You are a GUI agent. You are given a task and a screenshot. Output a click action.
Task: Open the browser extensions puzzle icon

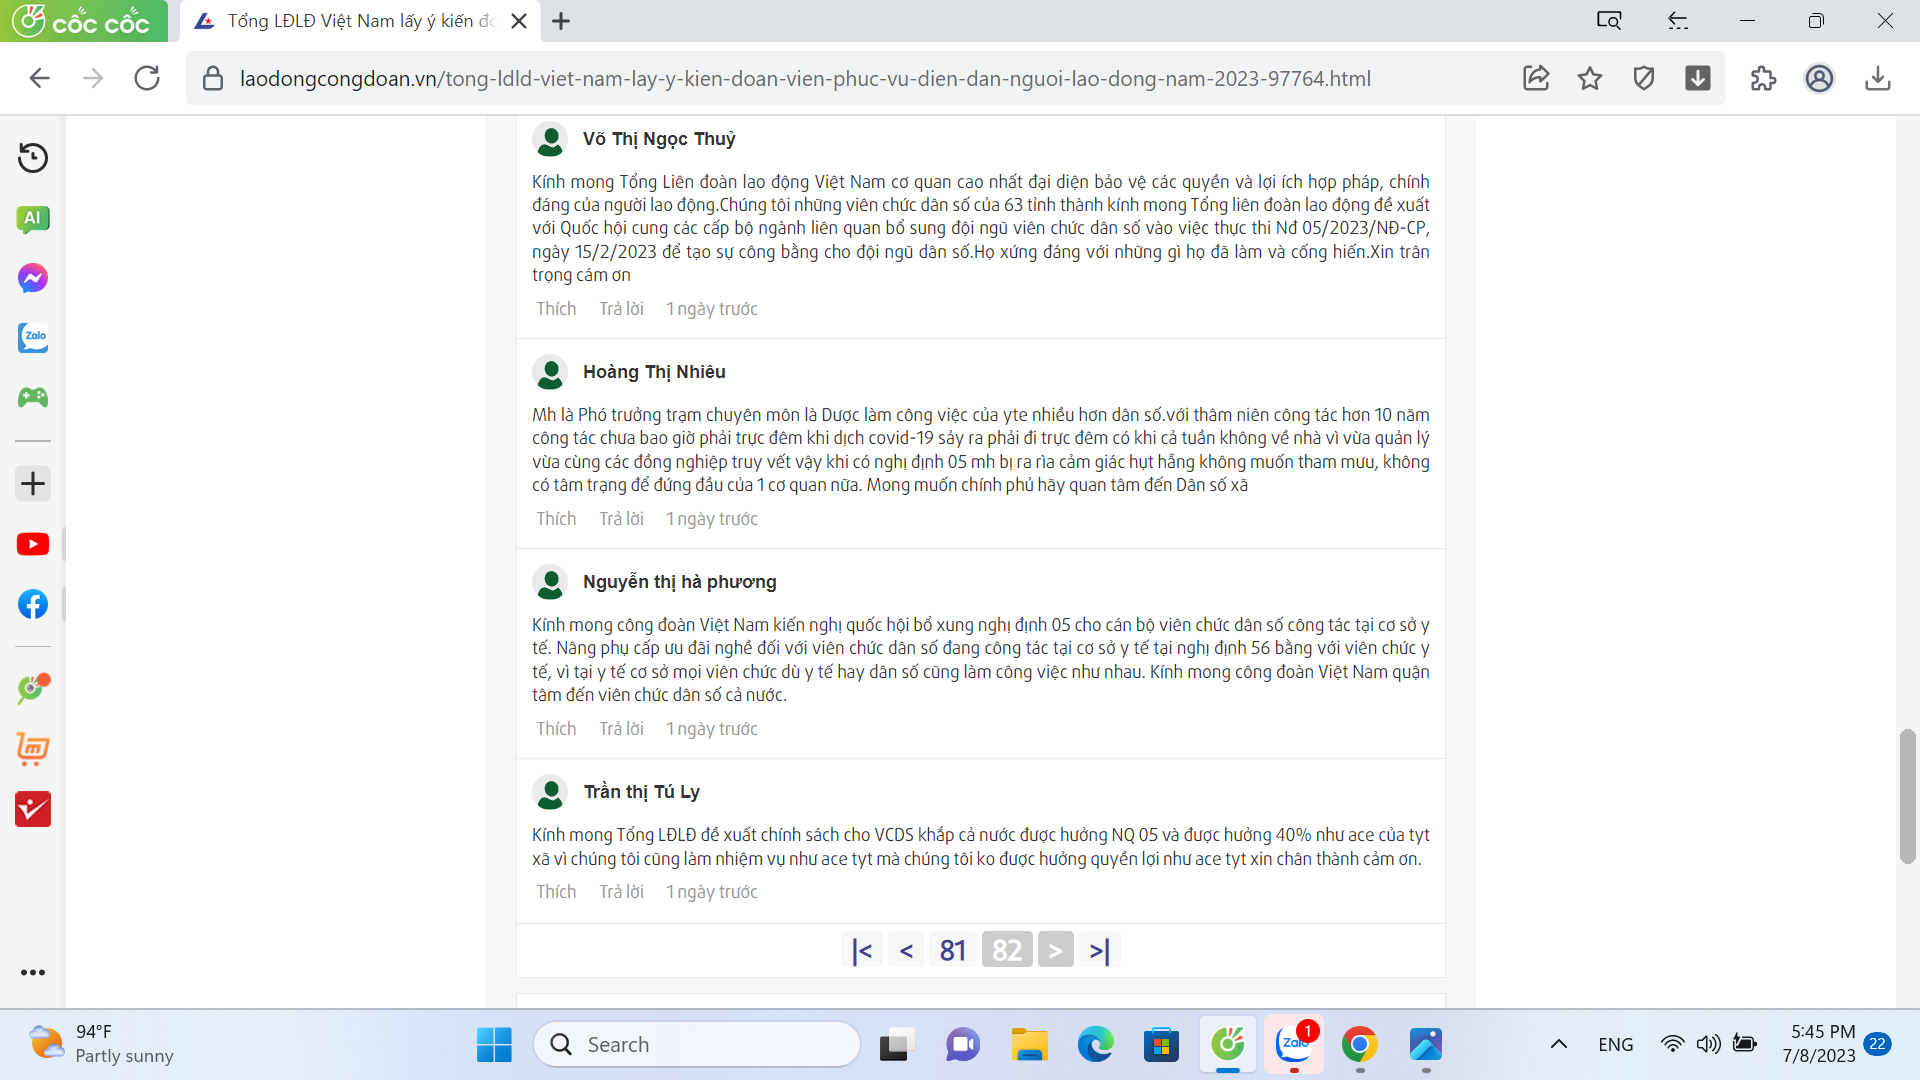[x=1763, y=78]
